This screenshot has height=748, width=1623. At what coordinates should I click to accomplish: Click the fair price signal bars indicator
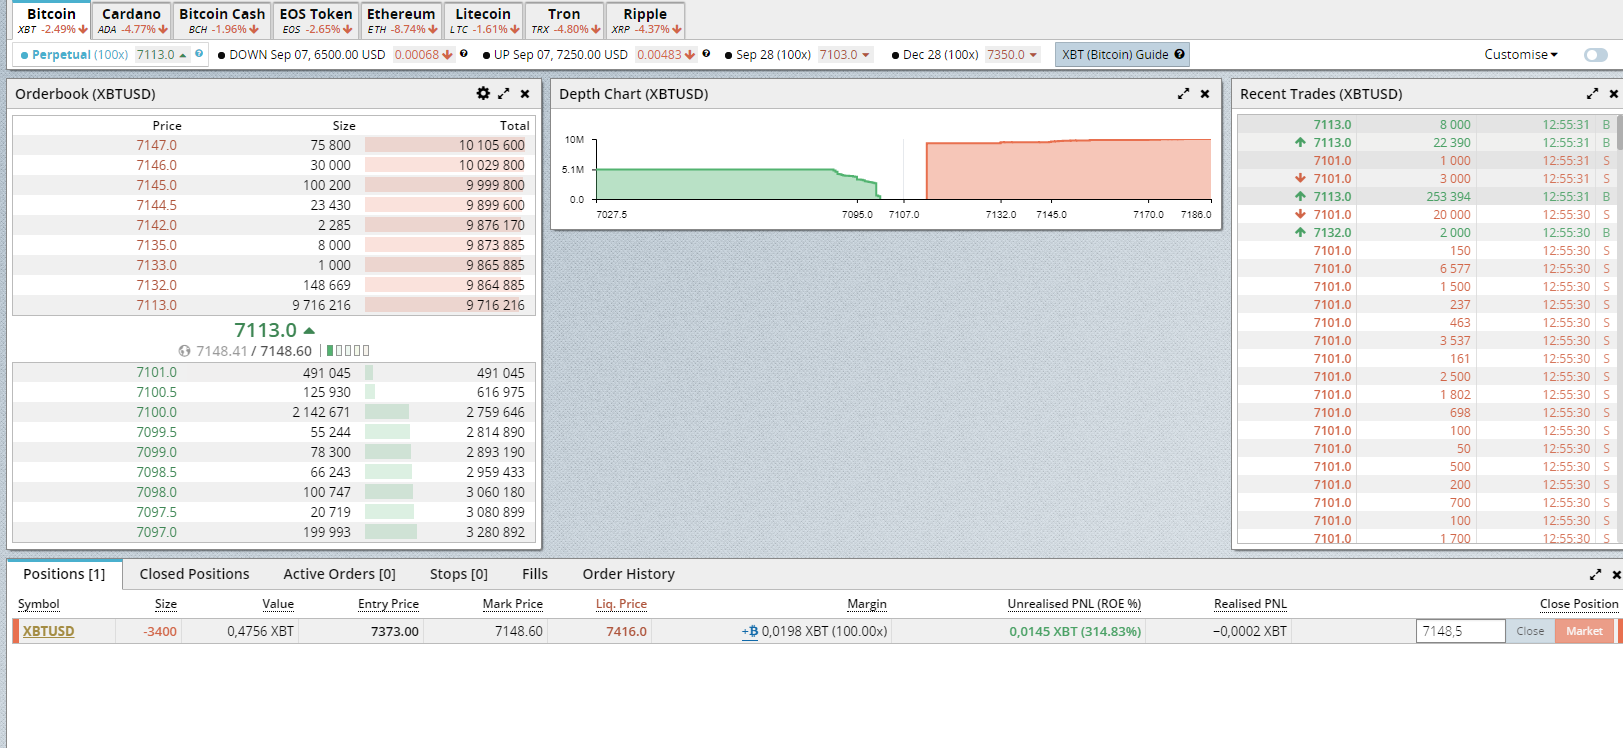(x=348, y=351)
